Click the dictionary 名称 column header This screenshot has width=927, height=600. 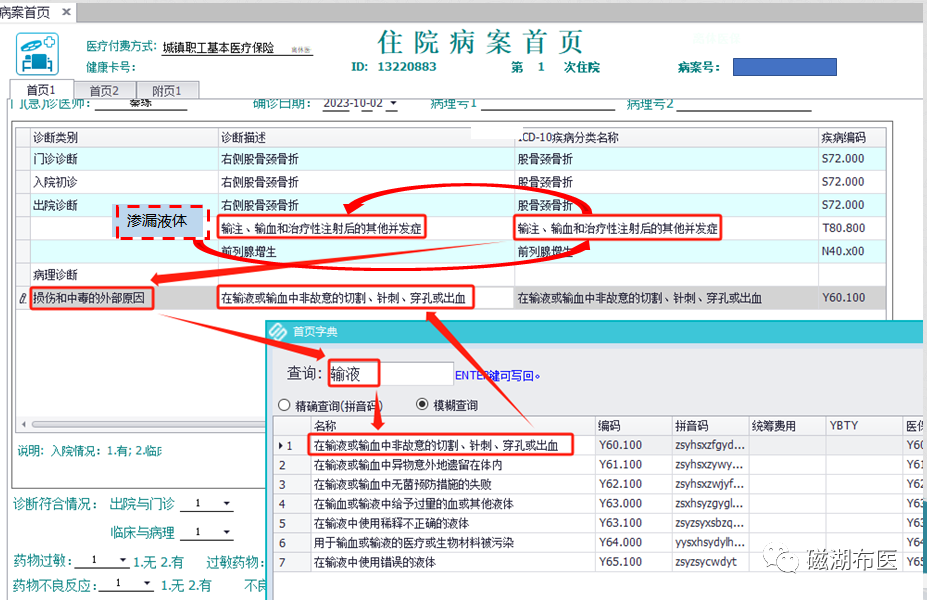[453, 426]
